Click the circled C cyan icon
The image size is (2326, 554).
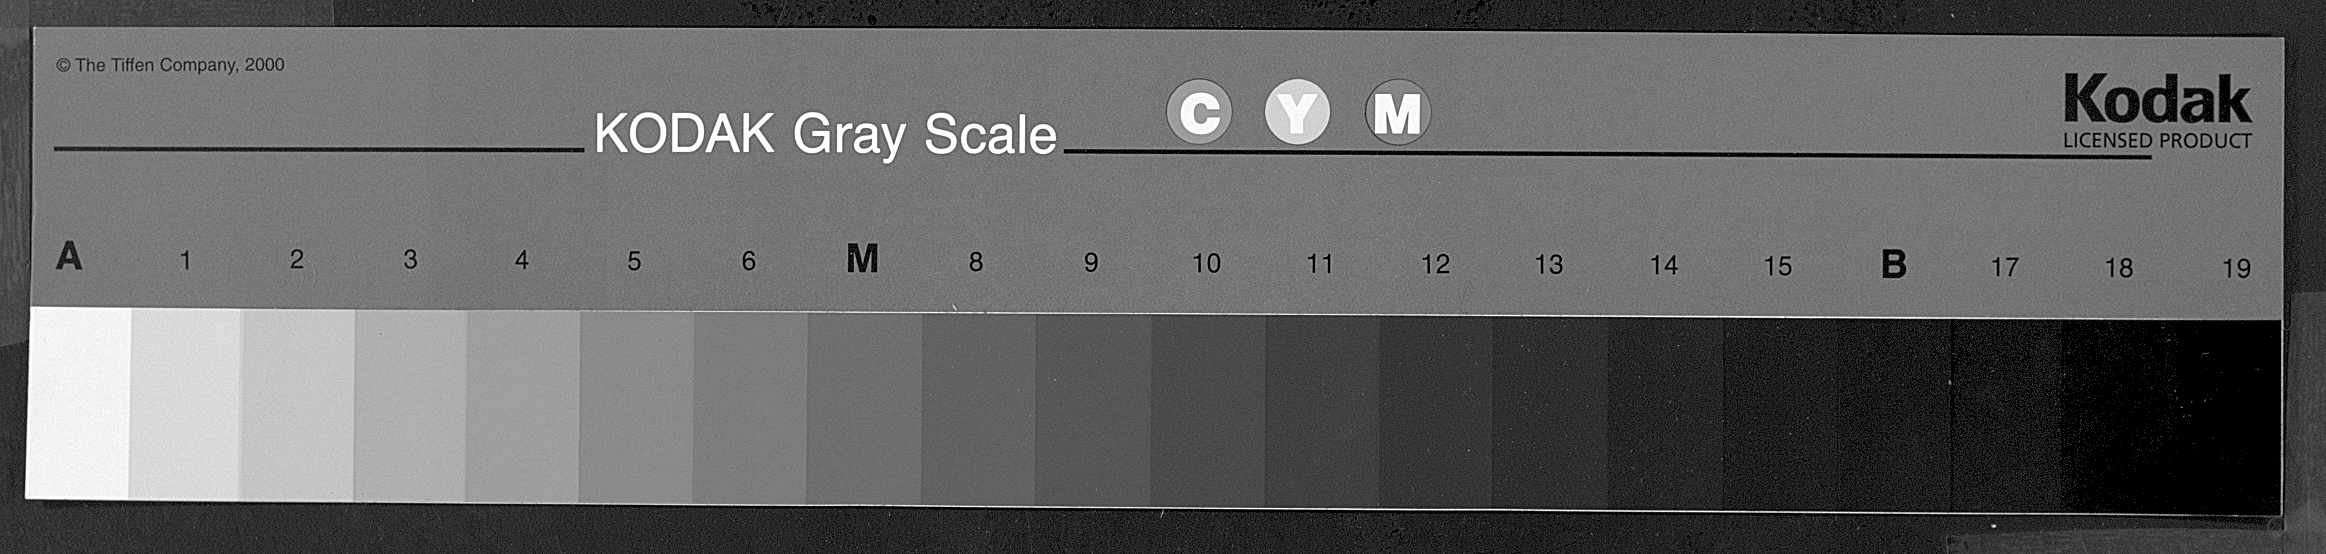point(1198,112)
